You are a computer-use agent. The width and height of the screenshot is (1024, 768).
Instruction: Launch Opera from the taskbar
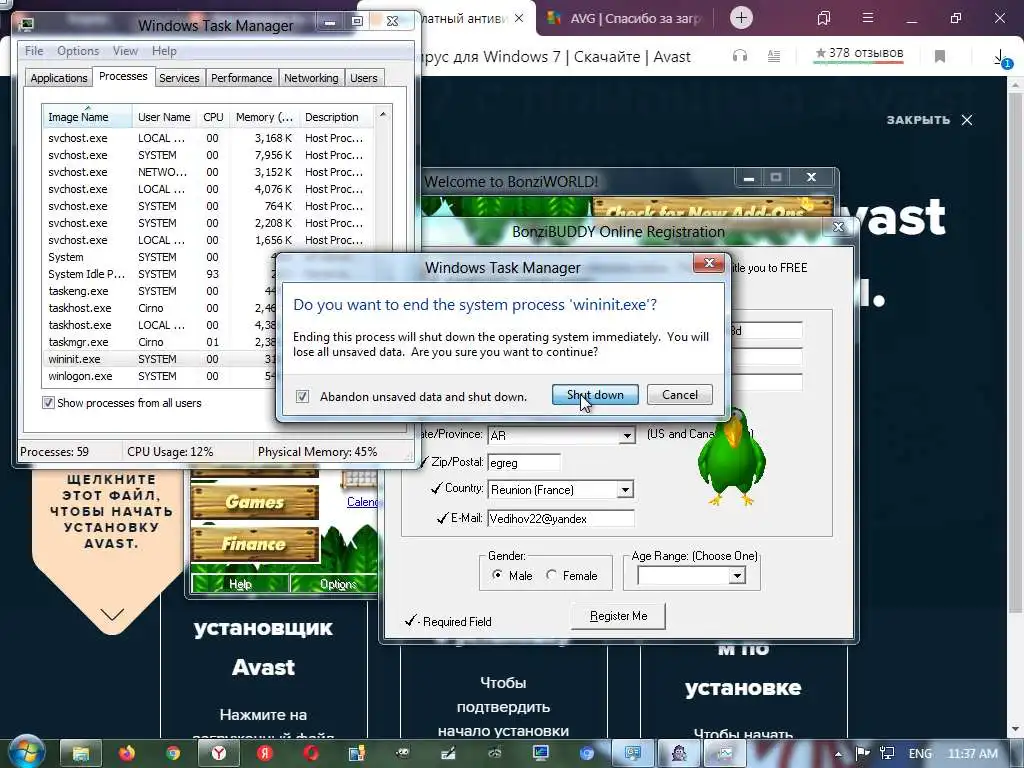tap(311, 754)
